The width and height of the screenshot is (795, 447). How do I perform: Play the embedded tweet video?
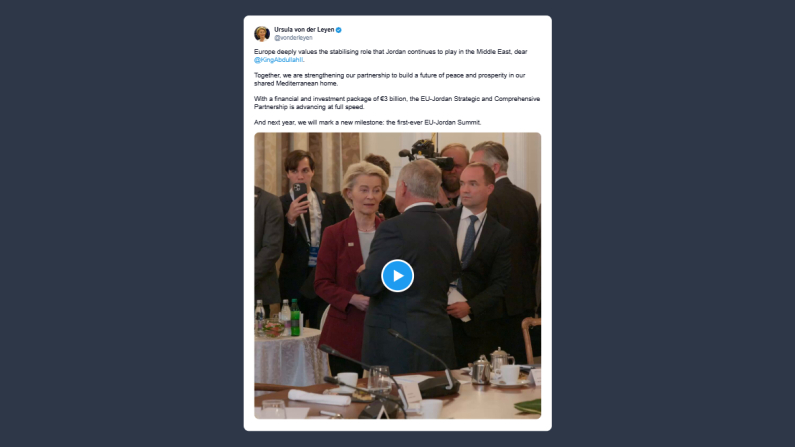coord(398,276)
